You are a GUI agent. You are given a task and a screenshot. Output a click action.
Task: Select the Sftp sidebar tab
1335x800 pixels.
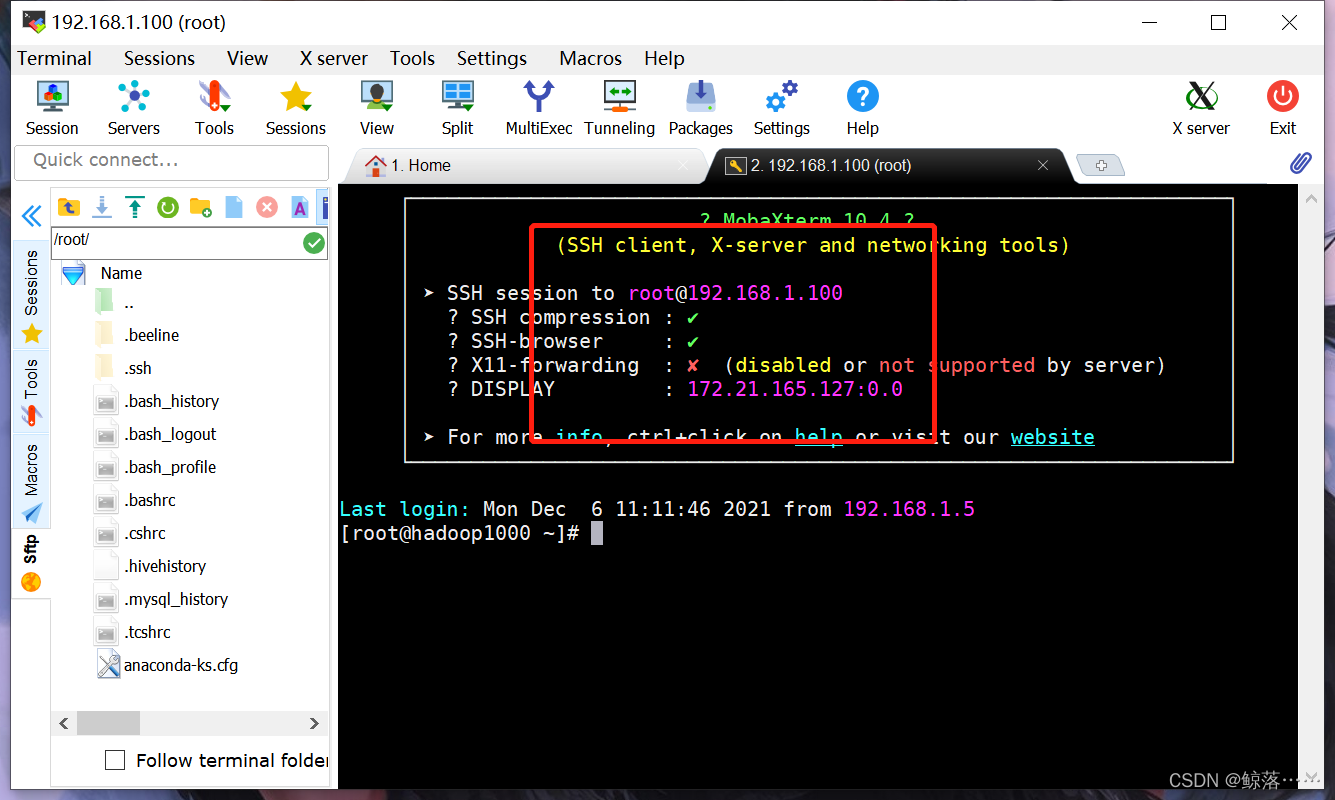(x=31, y=564)
